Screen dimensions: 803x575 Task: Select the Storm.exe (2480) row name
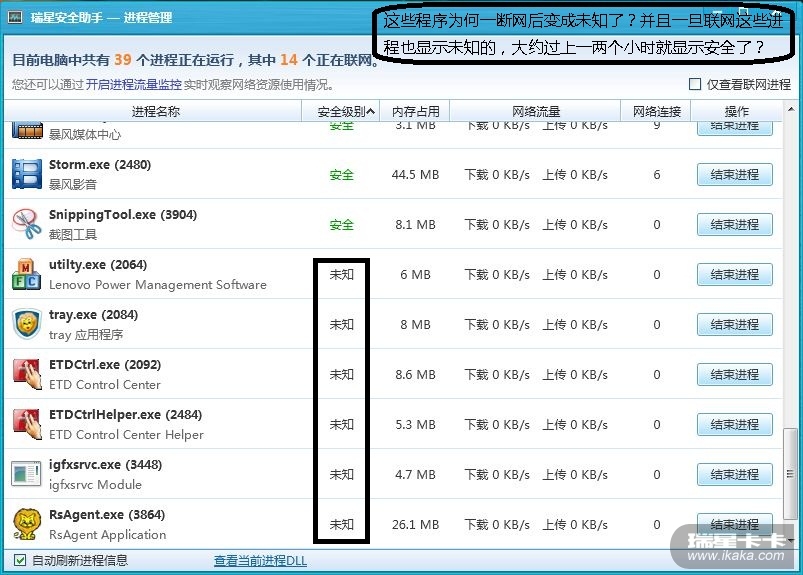click(100, 164)
